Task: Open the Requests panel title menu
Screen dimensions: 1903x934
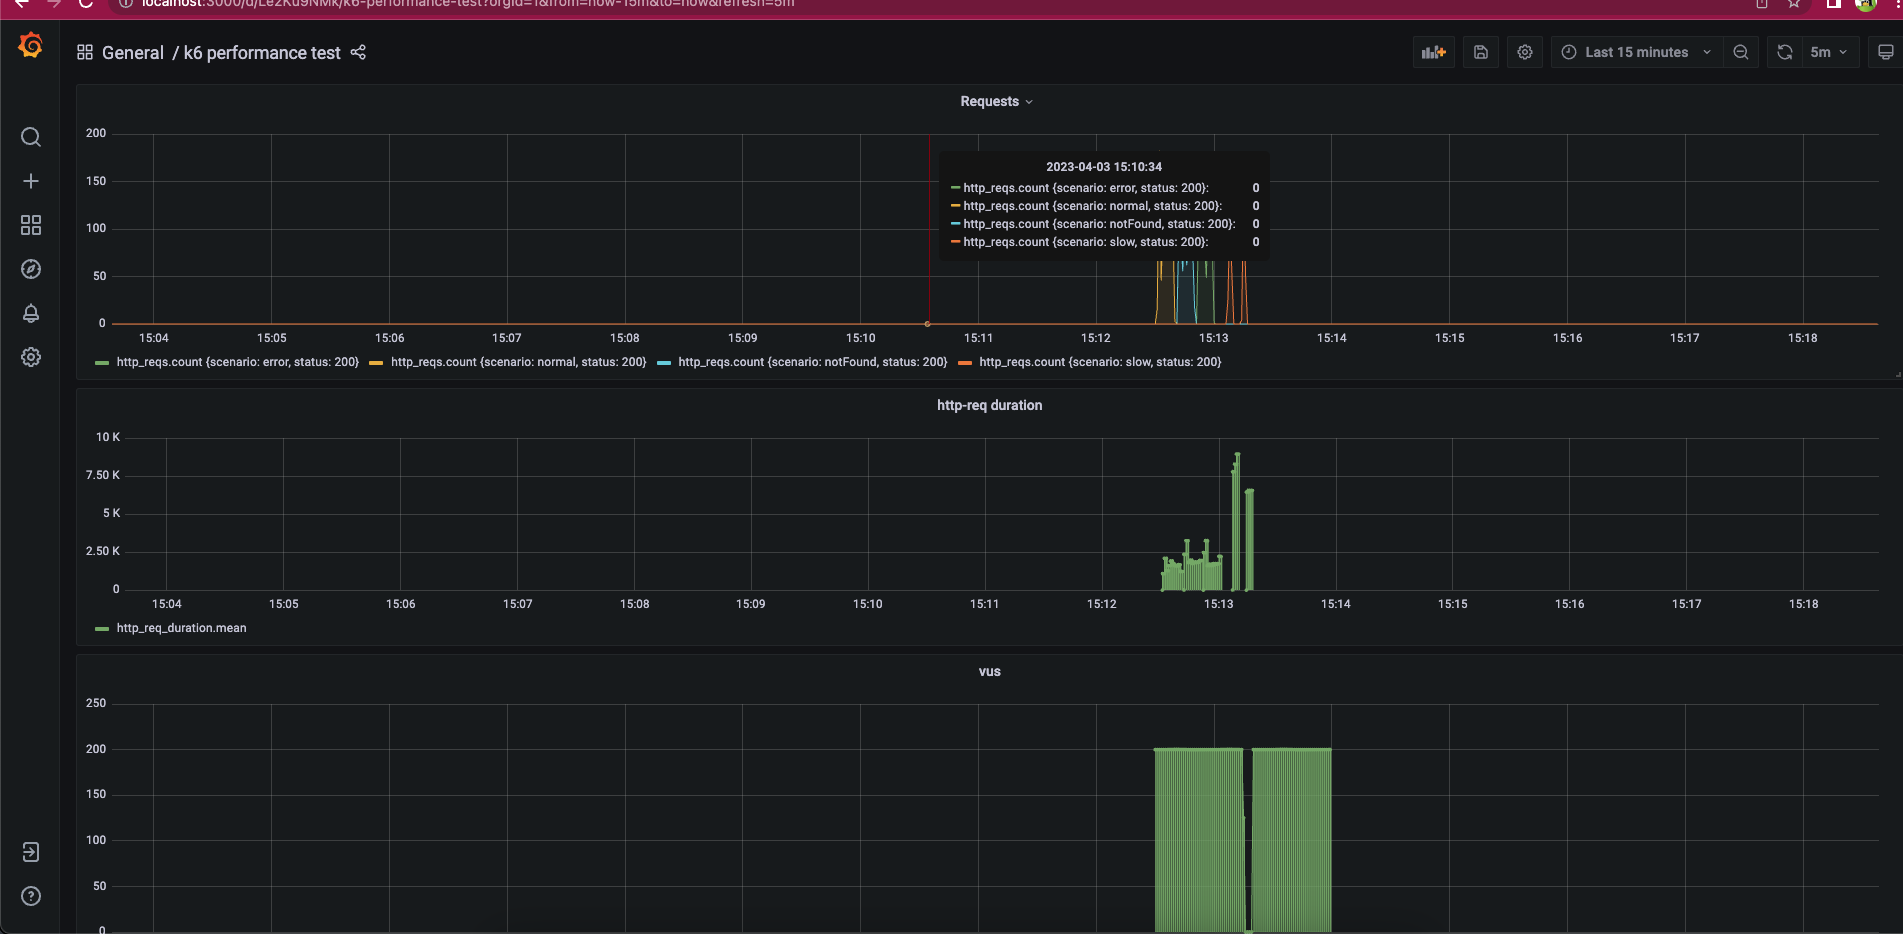Action: click(995, 102)
